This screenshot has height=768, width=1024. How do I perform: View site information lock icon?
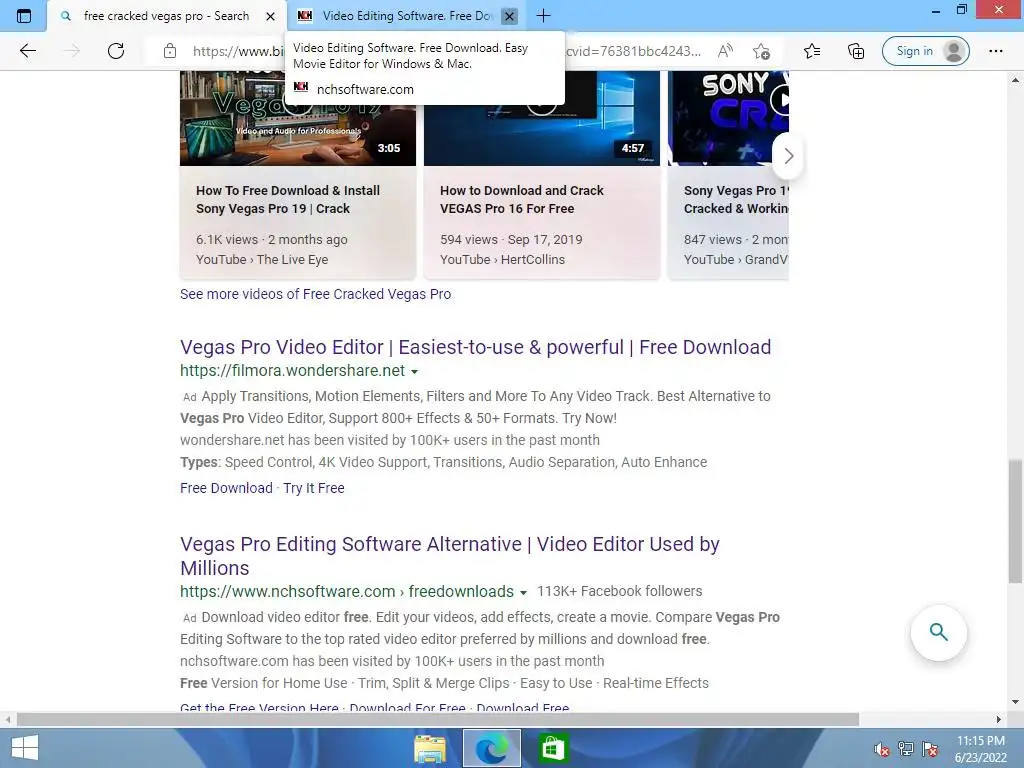170,51
